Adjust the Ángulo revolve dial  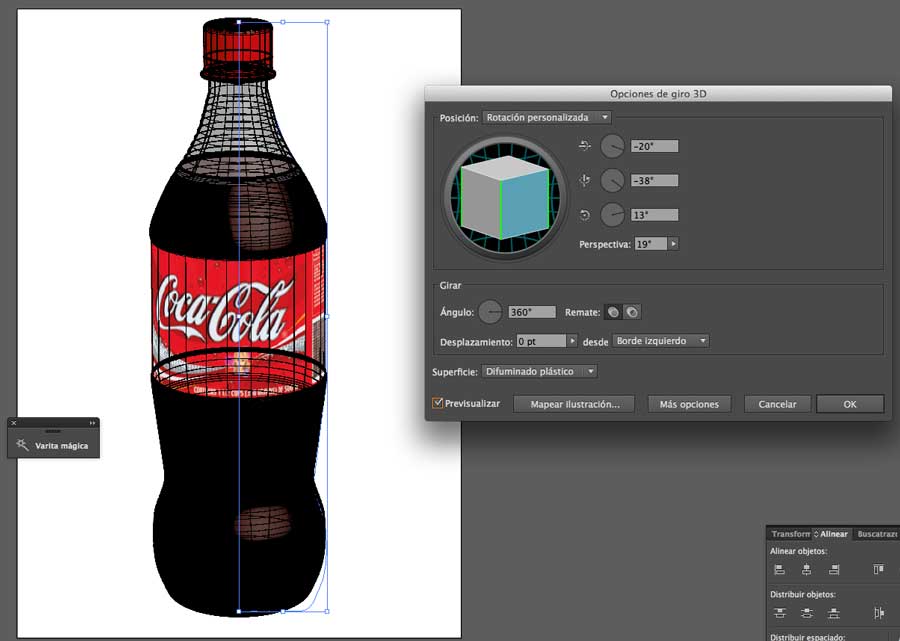click(x=490, y=312)
